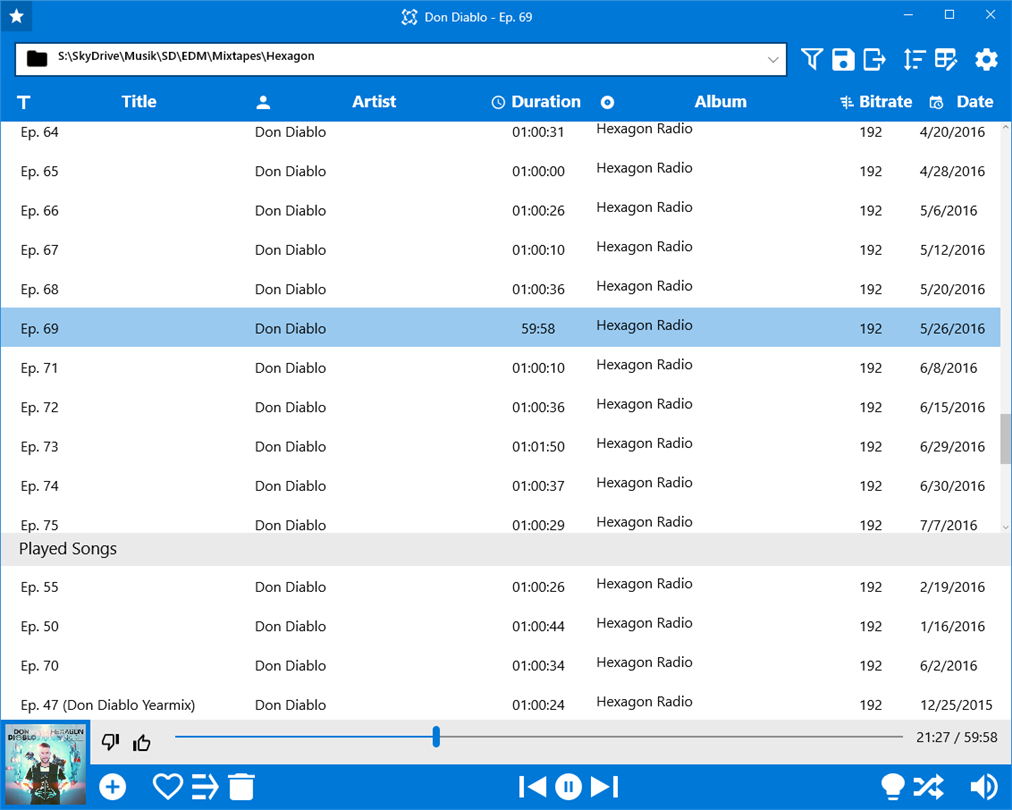Select the Ep. 71 row

click(x=501, y=368)
